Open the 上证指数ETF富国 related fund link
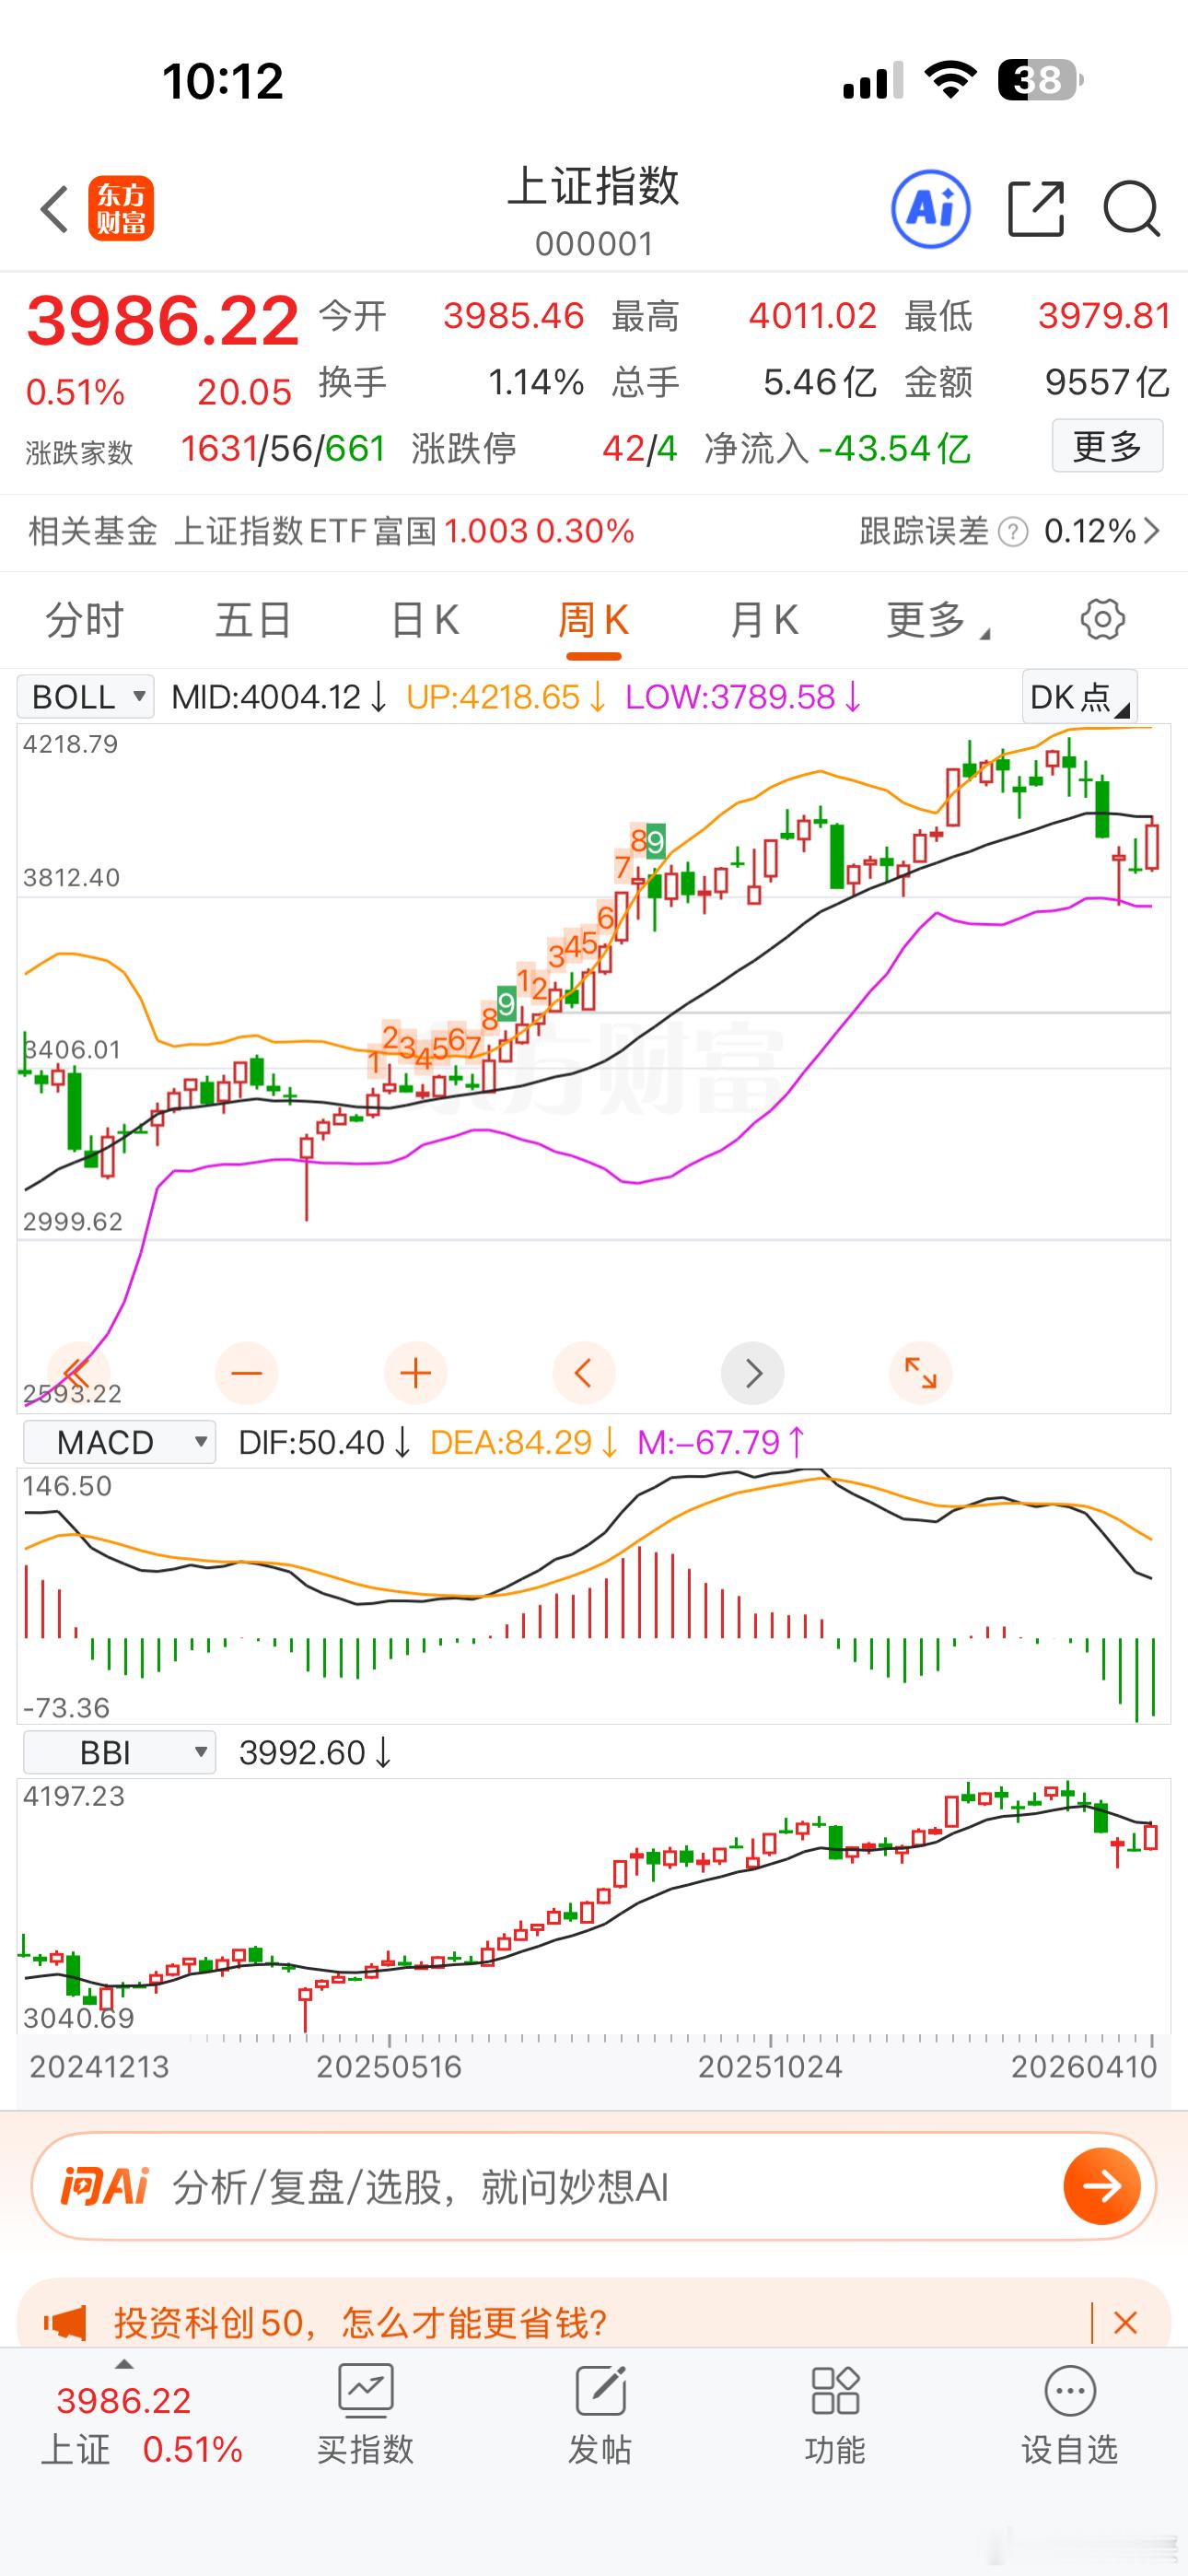The height and width of the screenshot is (2576, 1188). pos(404,531)
